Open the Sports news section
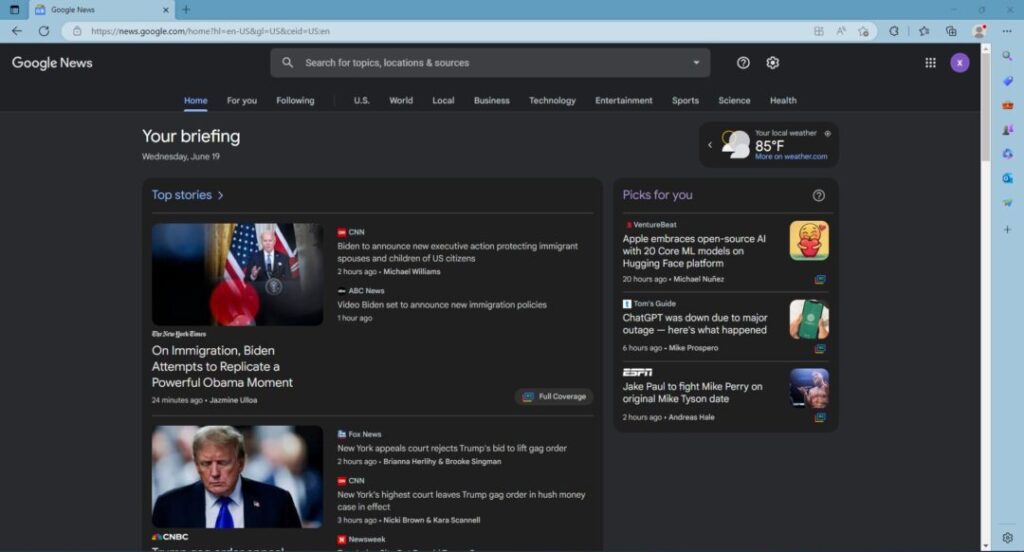 pyautogui.click(x=685, y=101)
